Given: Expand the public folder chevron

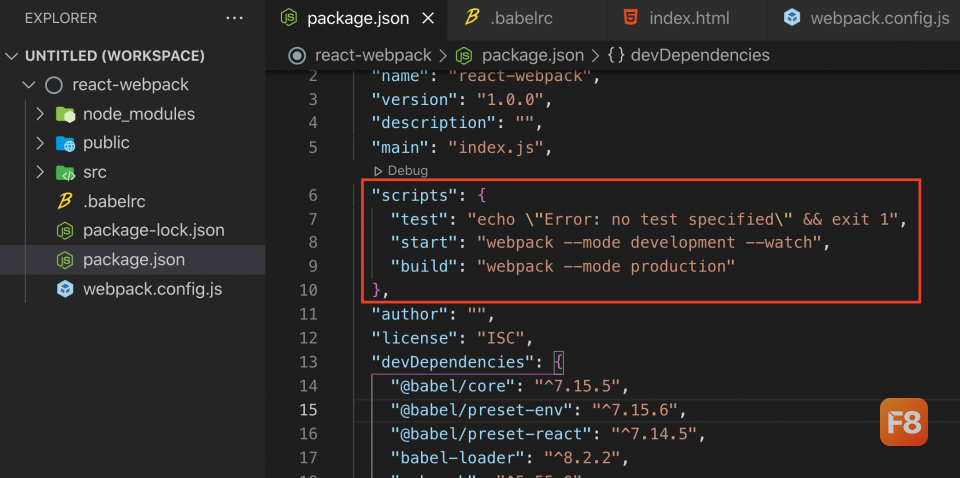Looking at the screenshot, I should pyautogui.click(x=40, y=143).
